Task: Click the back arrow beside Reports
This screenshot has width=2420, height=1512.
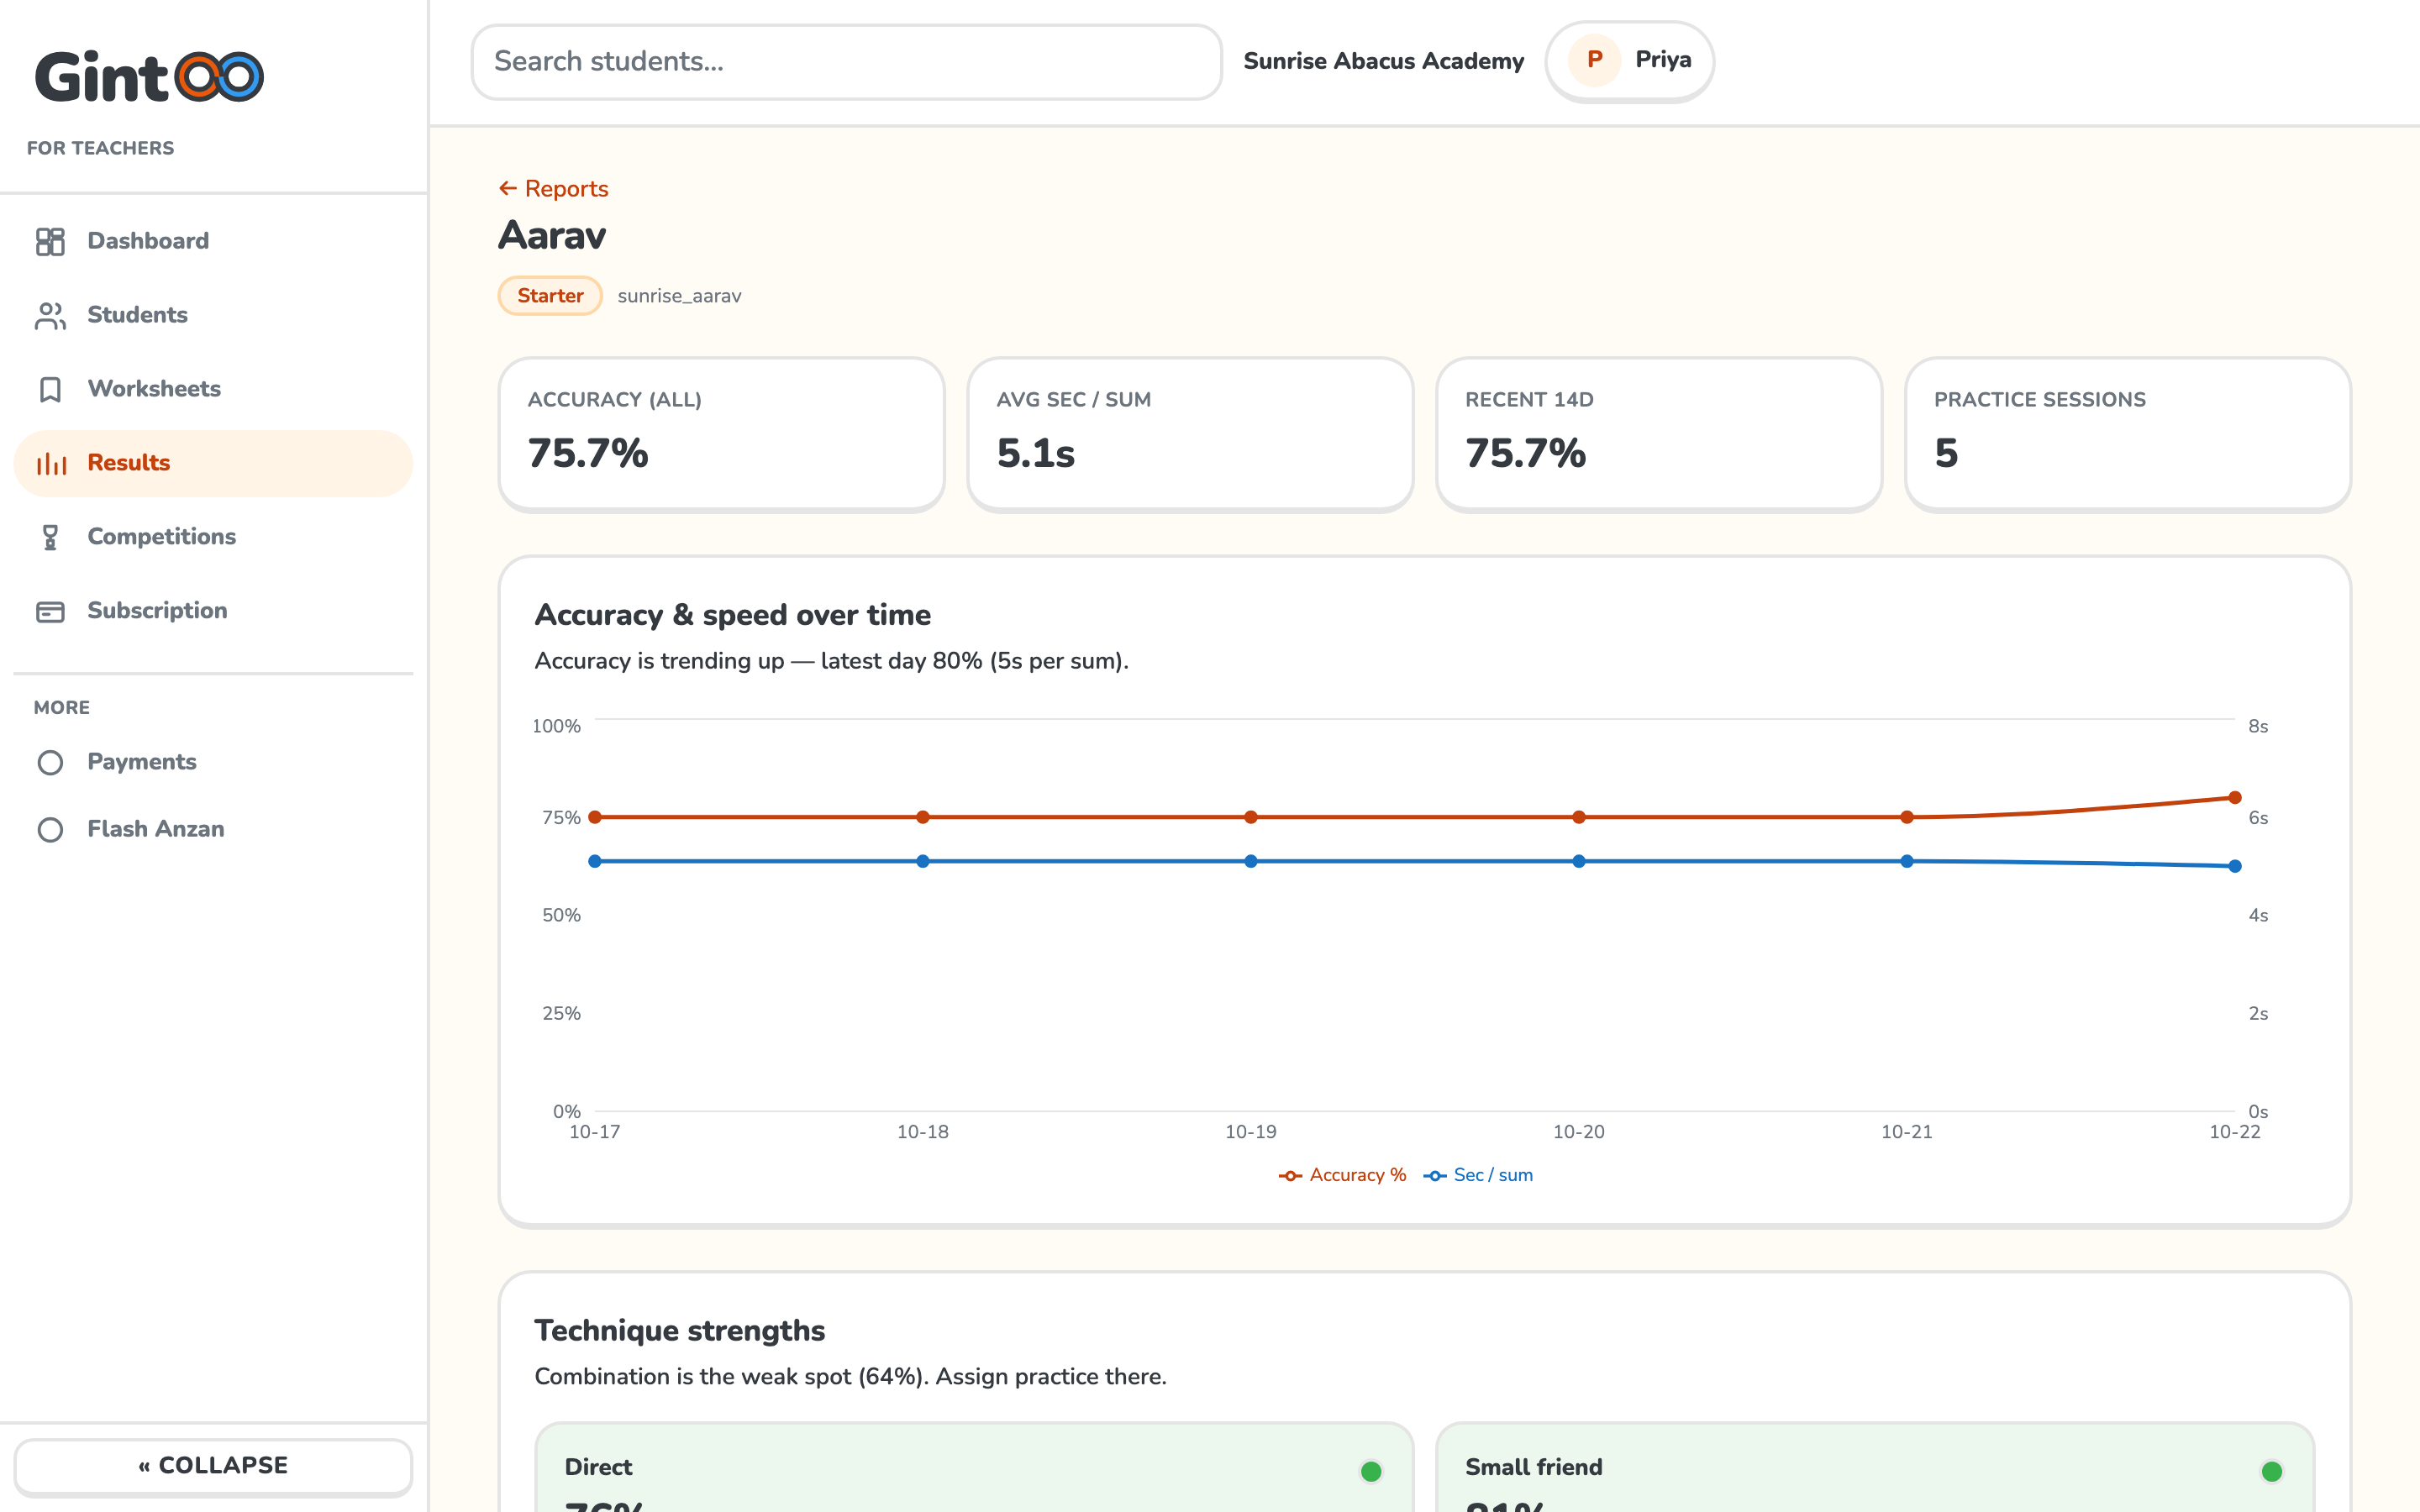Action: click(x=508, y=188)
